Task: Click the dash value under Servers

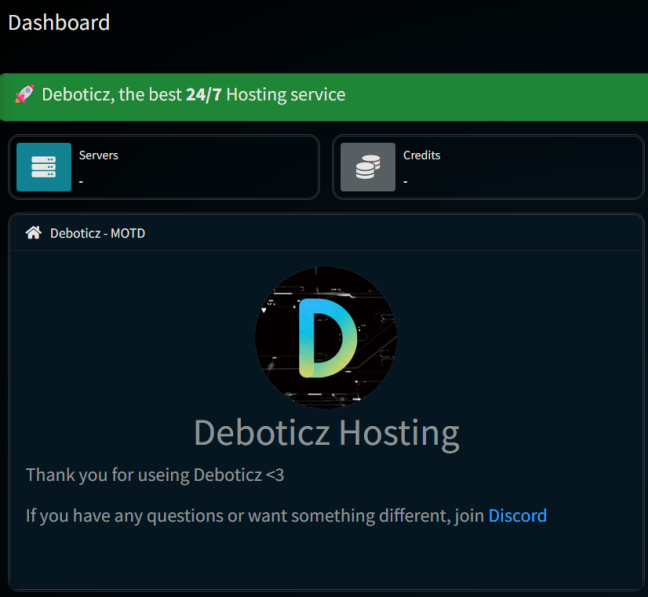Action: [81, 181]
